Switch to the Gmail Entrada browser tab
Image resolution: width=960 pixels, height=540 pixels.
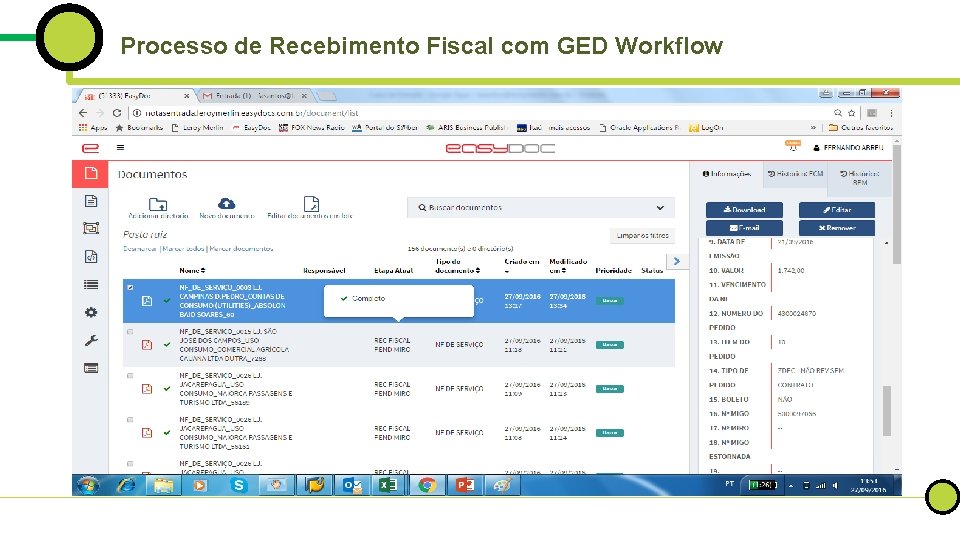point(256,96)
